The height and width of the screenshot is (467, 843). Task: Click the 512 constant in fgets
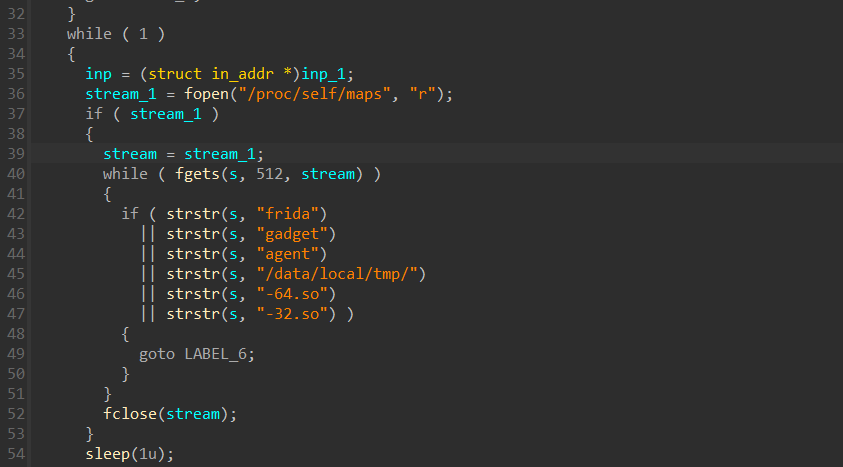tap(269, 174)
